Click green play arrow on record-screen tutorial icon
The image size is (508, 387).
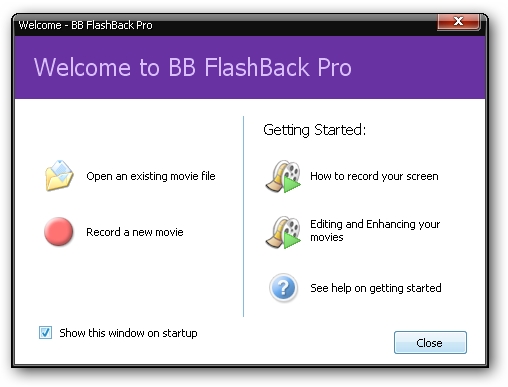pos(292,185)
